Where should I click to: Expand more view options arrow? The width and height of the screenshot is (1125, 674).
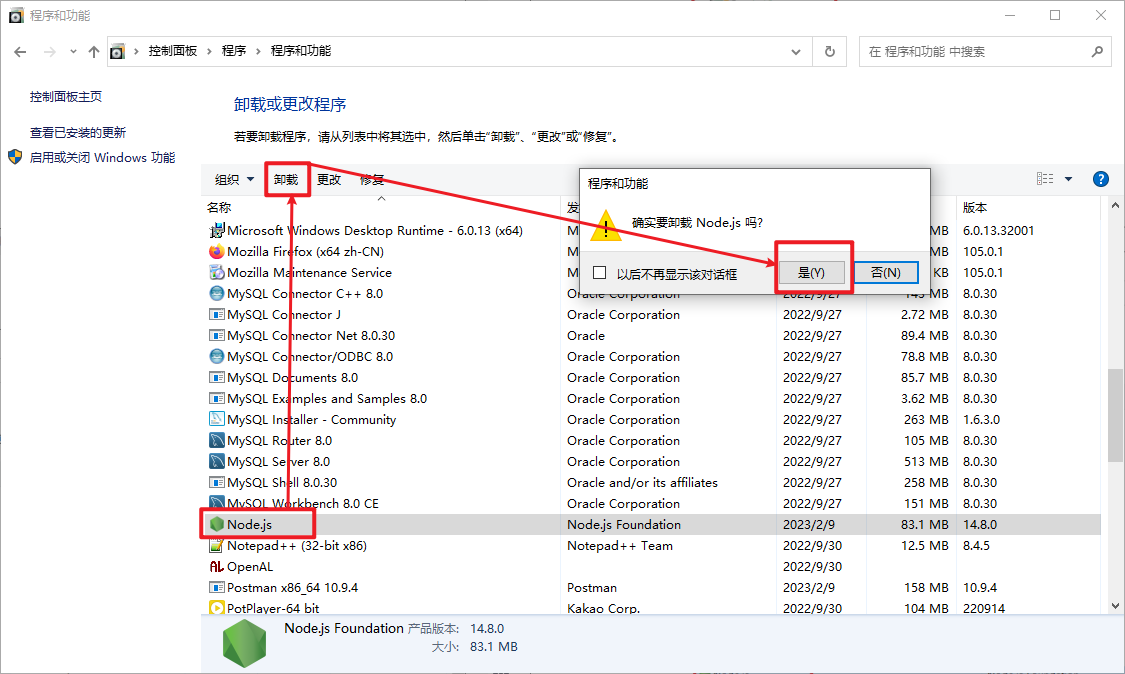tap(1068, 179)
